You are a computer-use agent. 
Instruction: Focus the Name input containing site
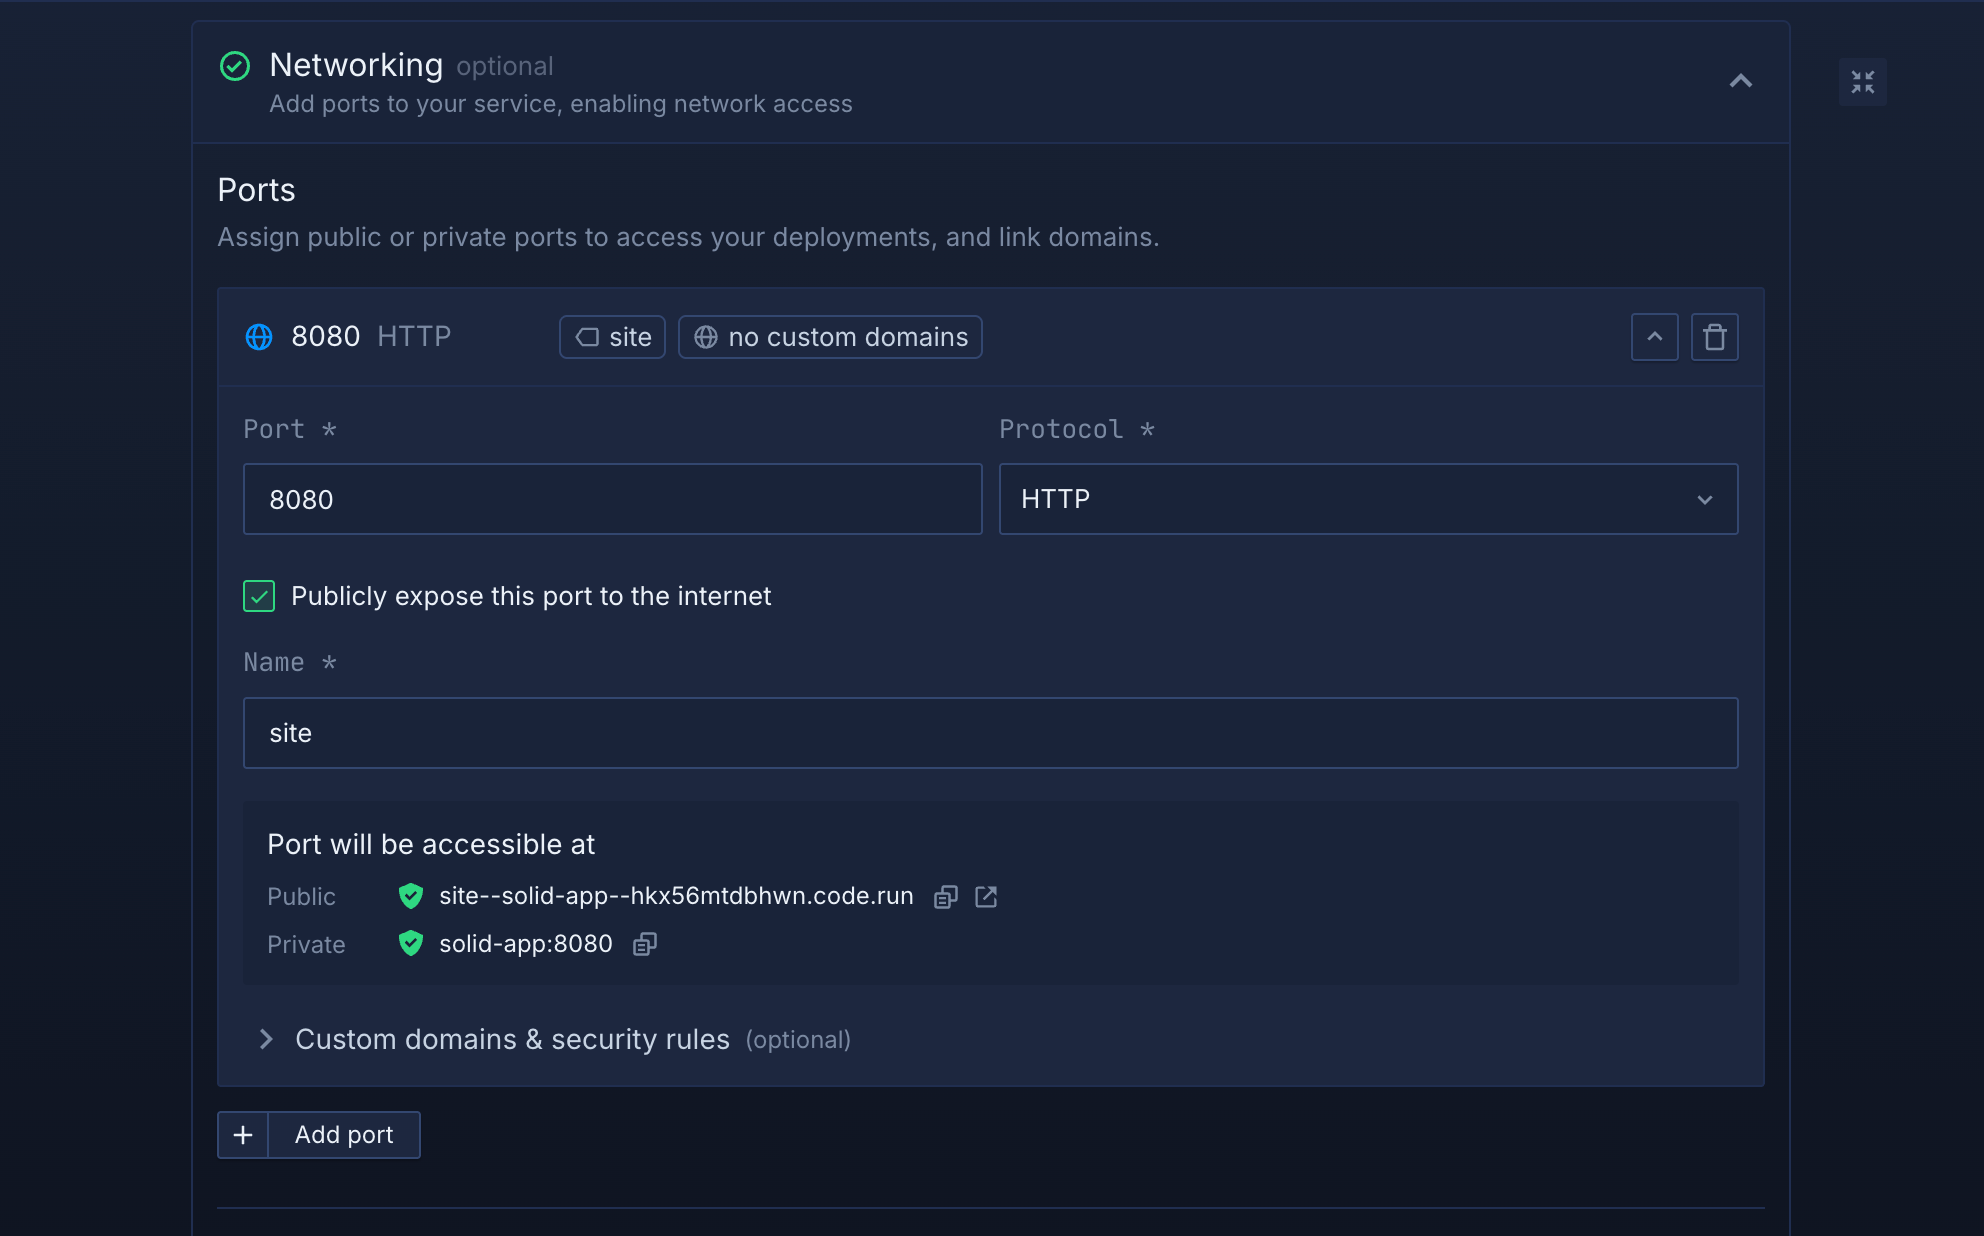[x=990, y=733]
